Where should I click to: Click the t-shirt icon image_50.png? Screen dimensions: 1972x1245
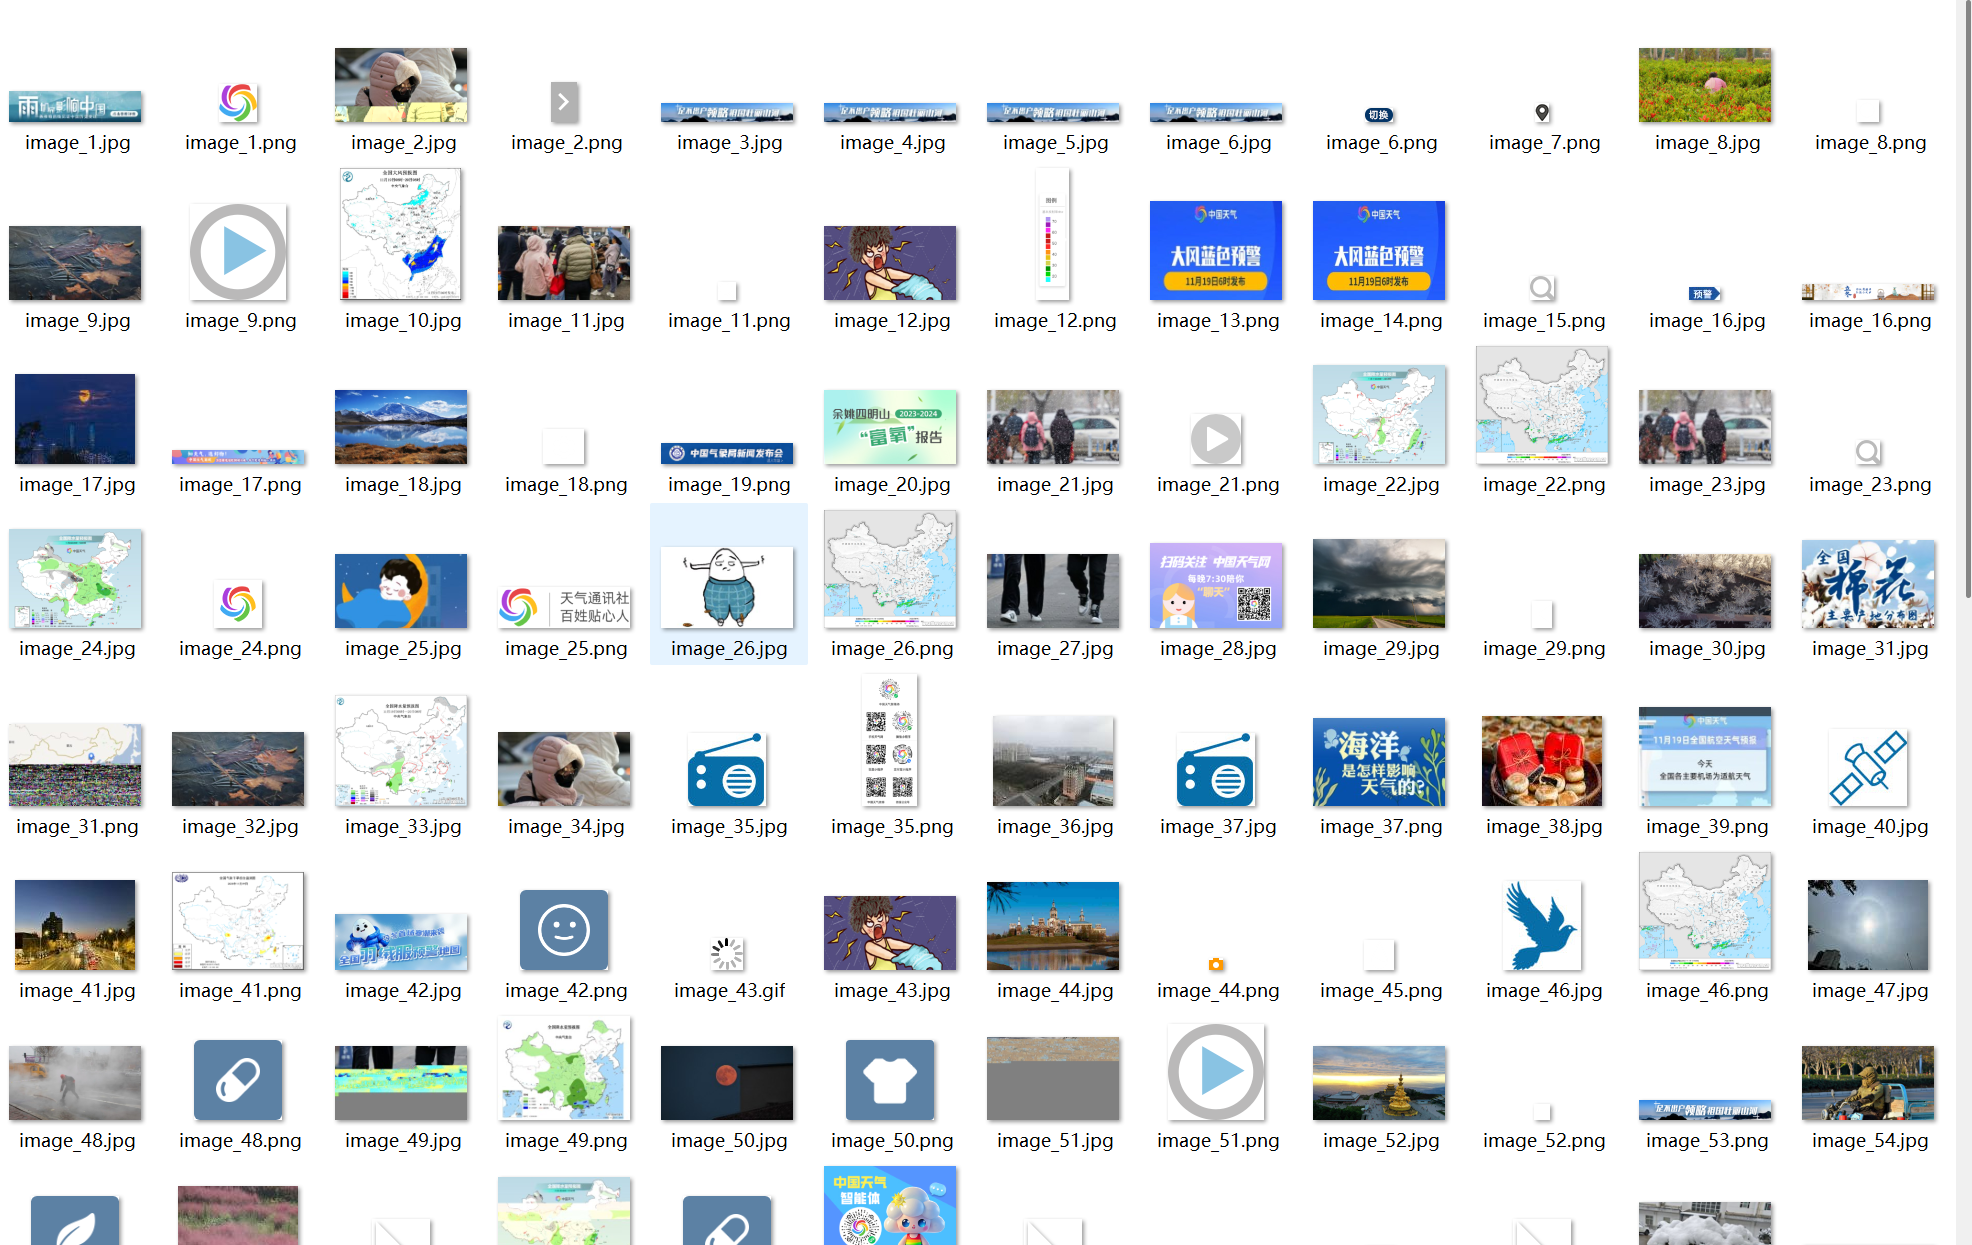tap(890, 1080)
